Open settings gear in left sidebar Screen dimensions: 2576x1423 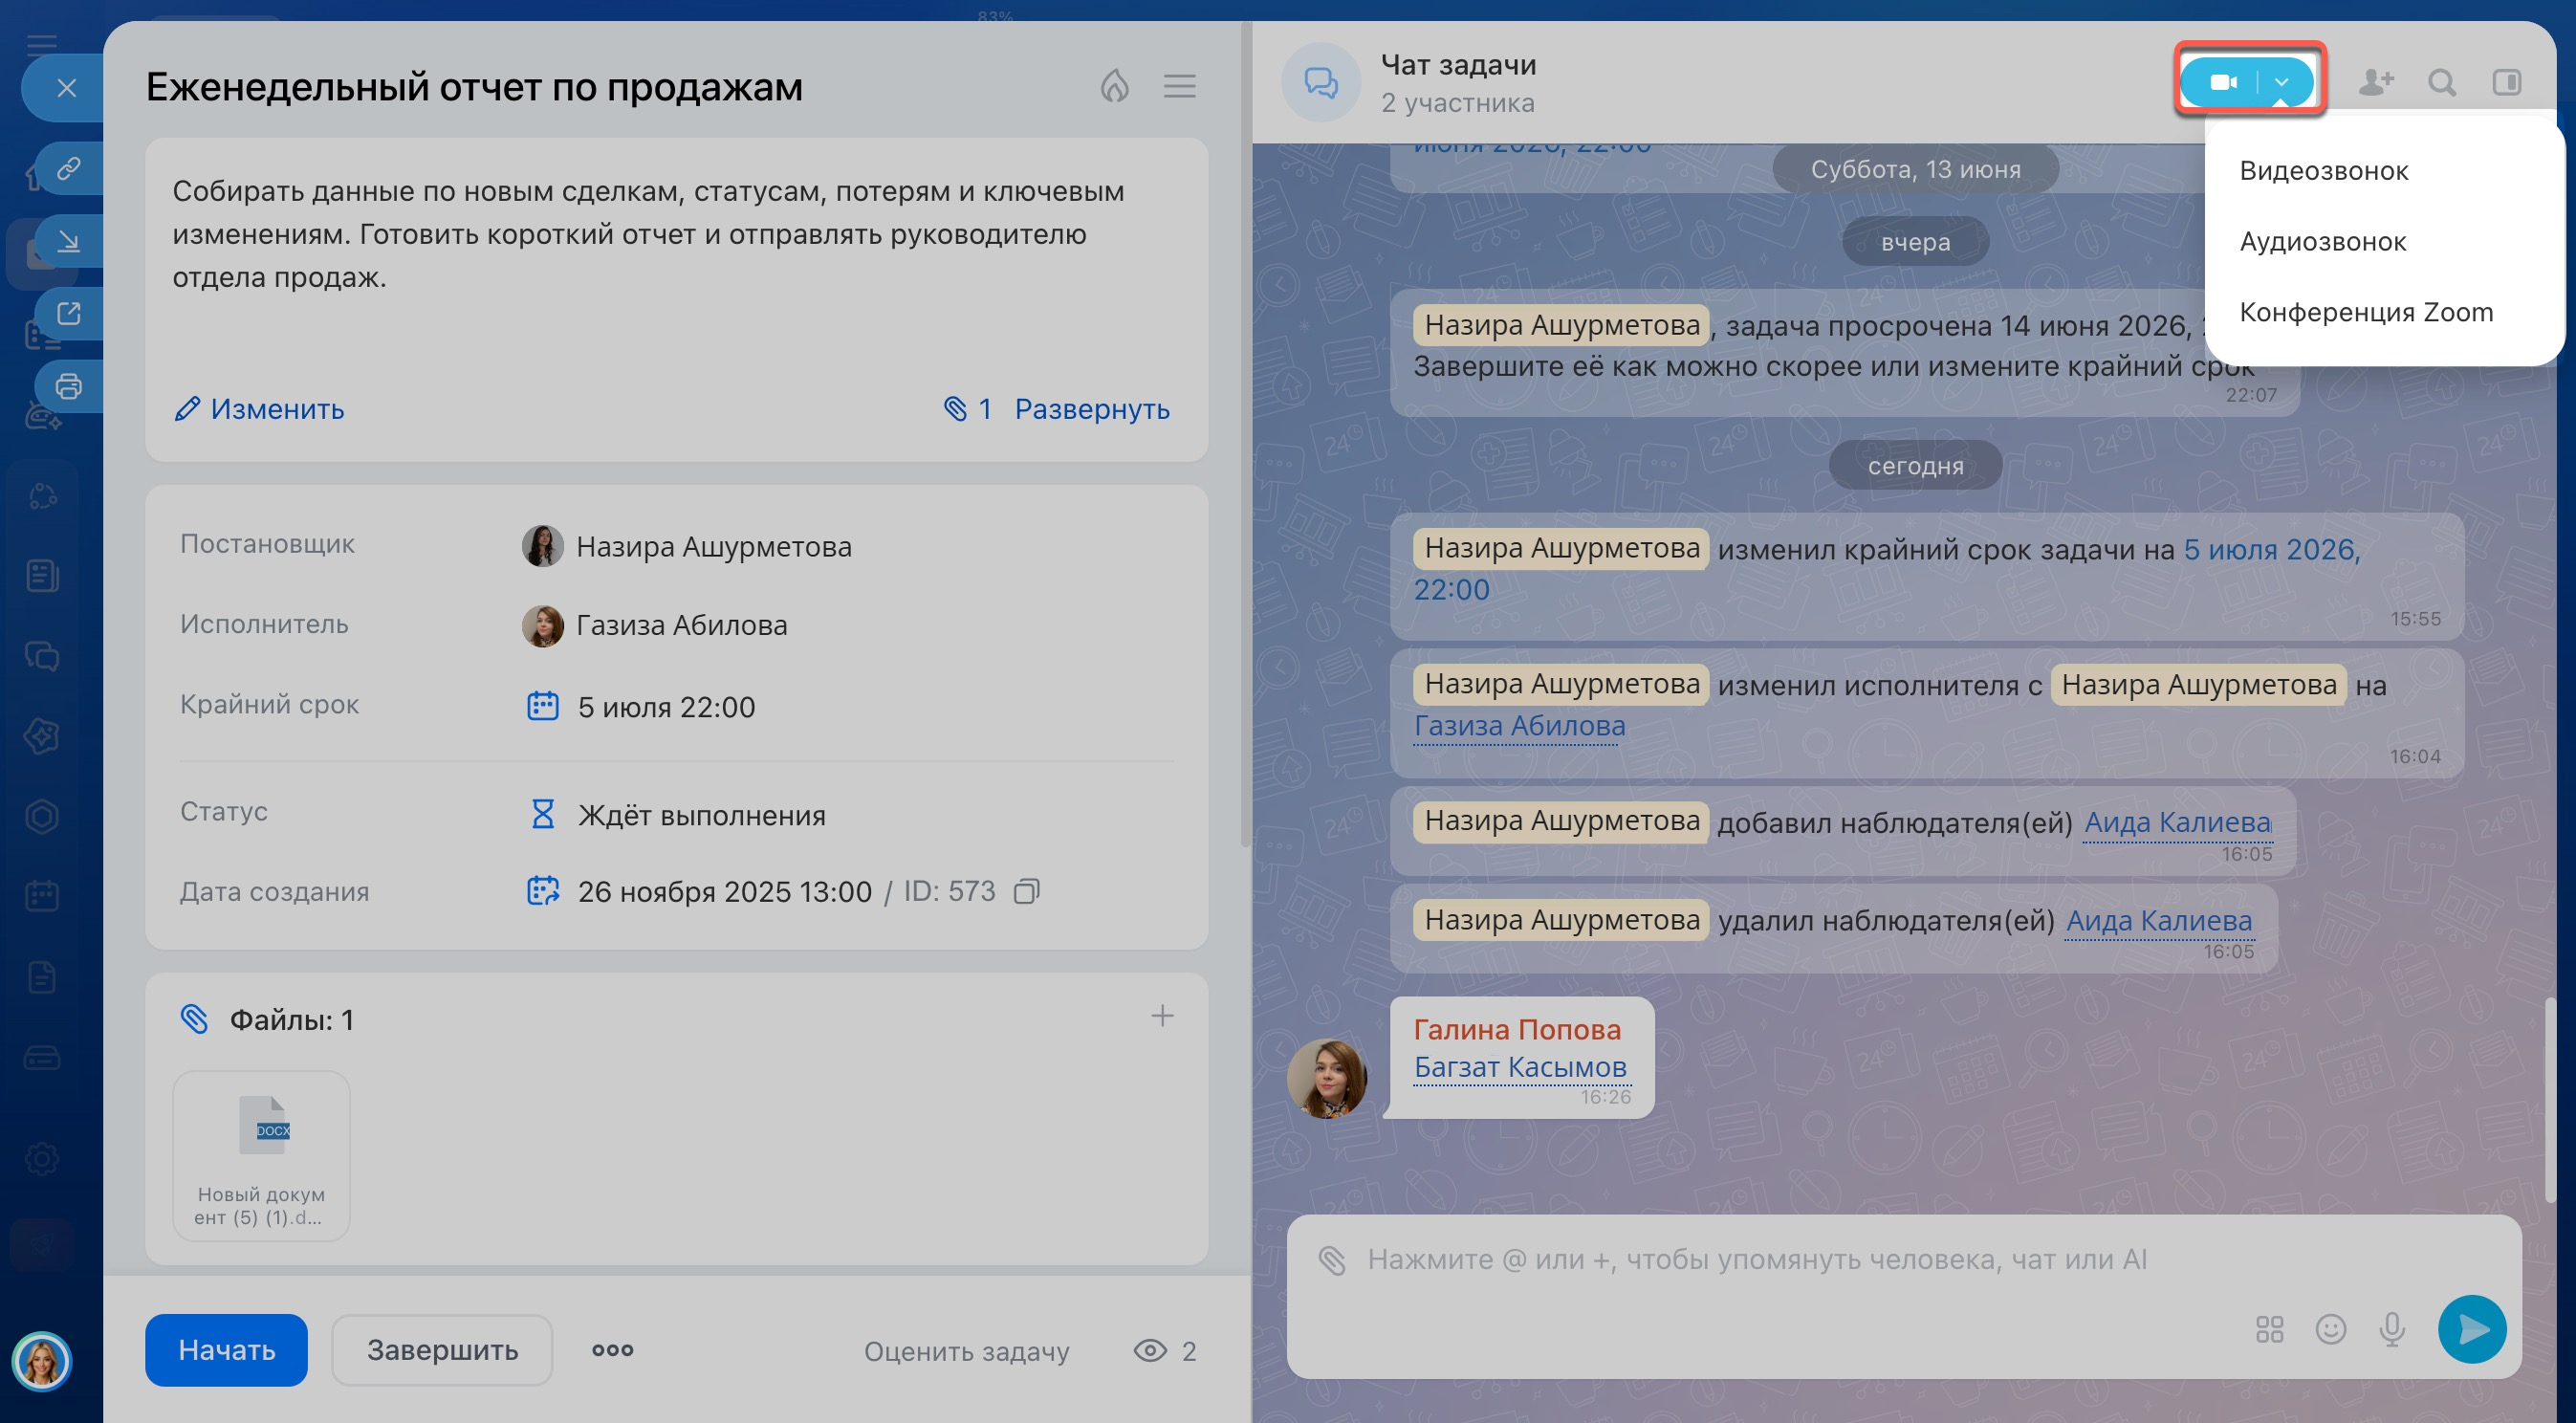click(41, 1159)
